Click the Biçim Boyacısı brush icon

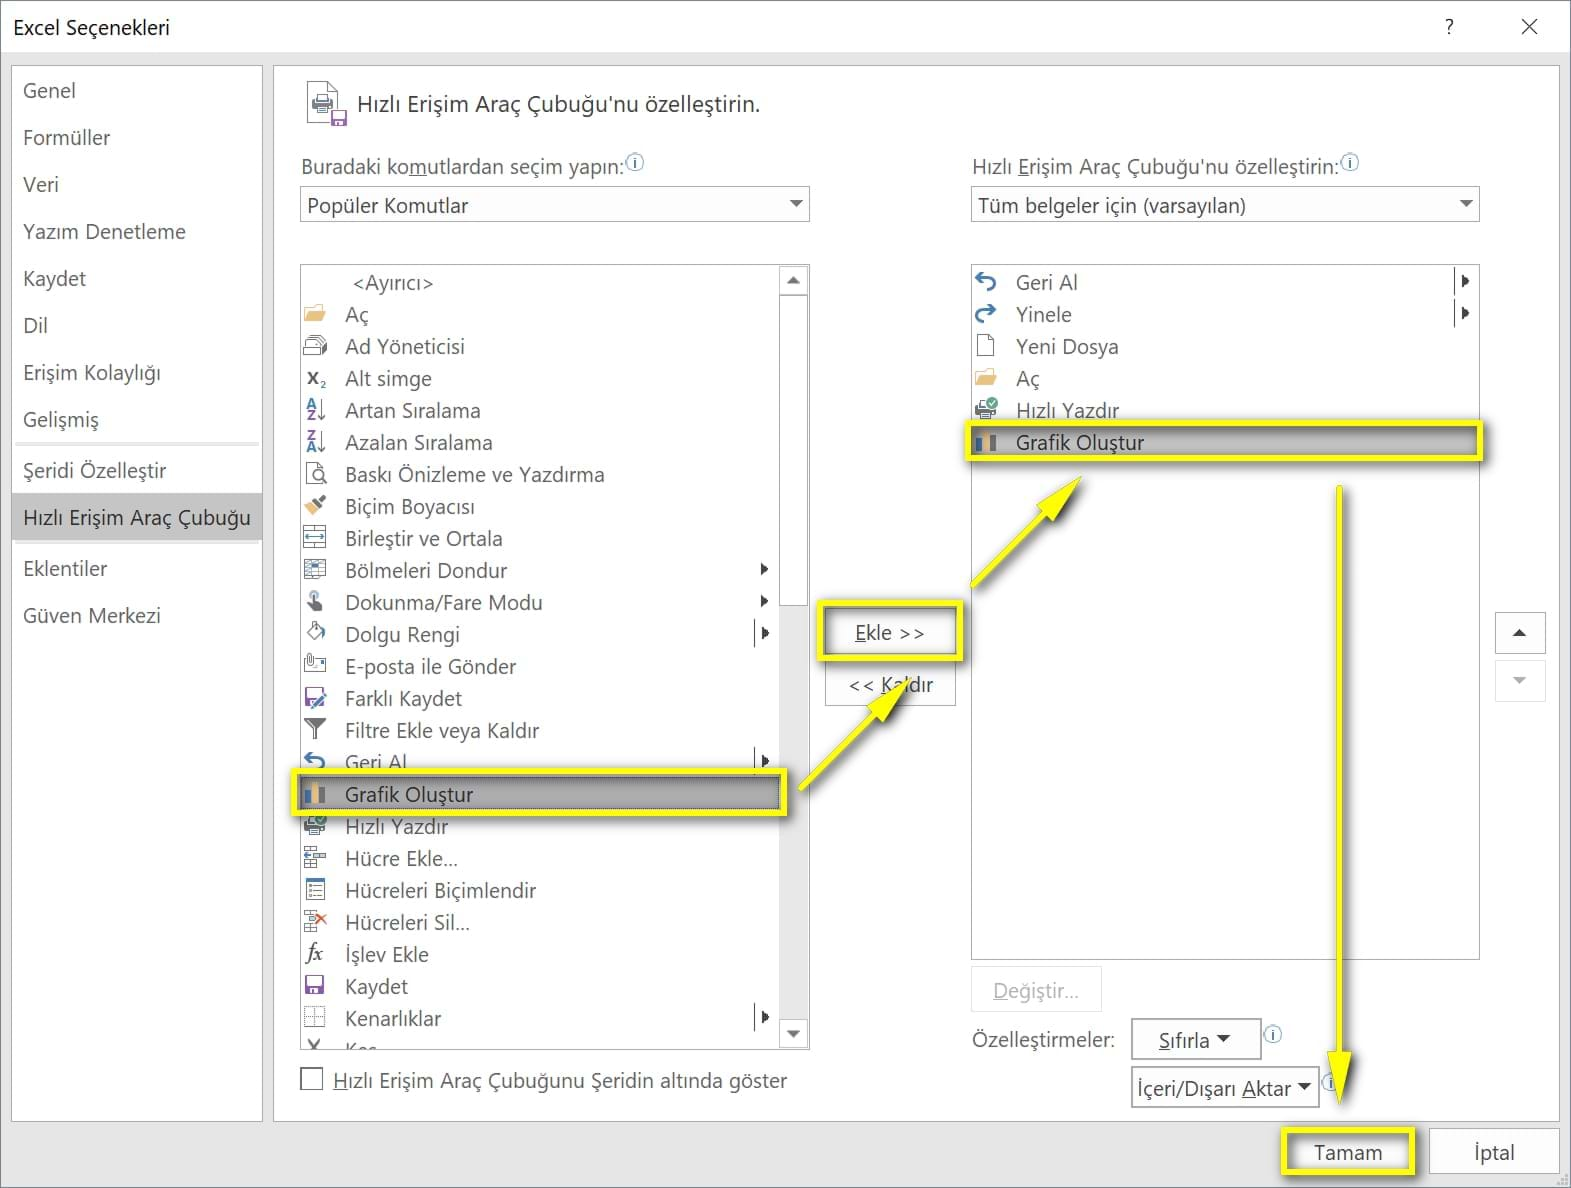pyautogui.click(x=315, y=506)
